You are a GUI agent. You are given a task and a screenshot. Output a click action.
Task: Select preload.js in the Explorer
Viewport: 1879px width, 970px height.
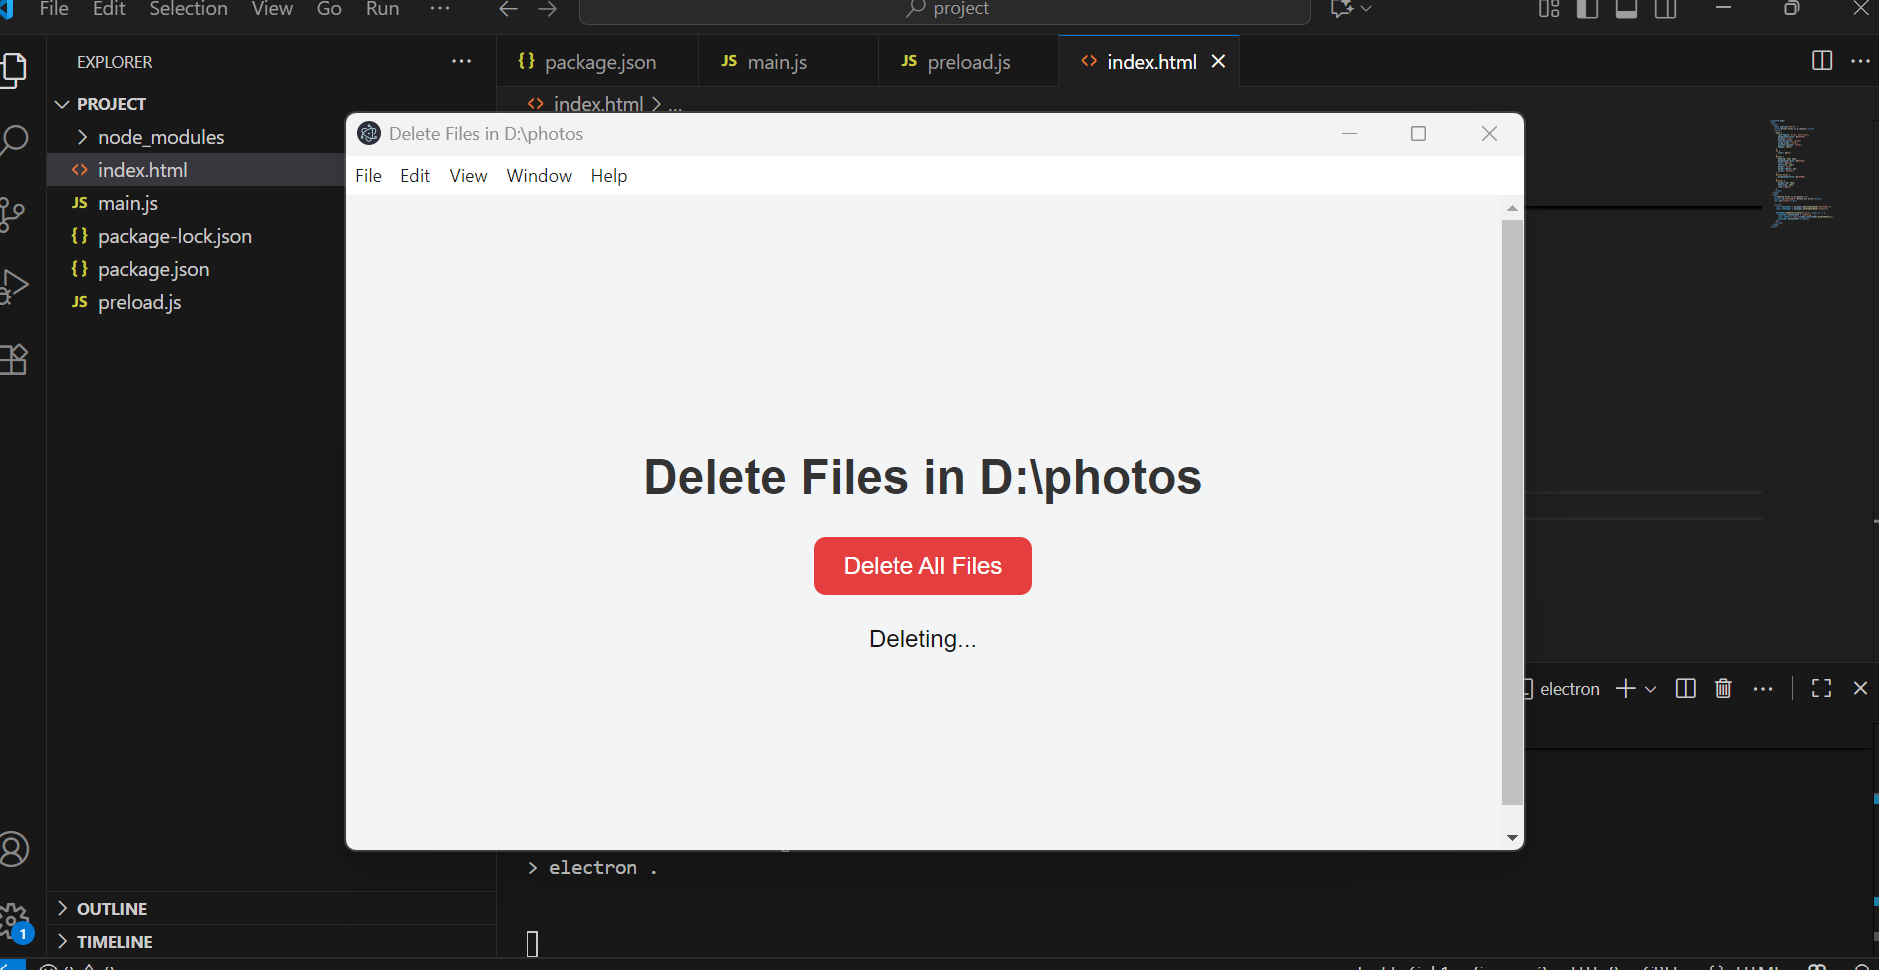[x=139, y=301]
